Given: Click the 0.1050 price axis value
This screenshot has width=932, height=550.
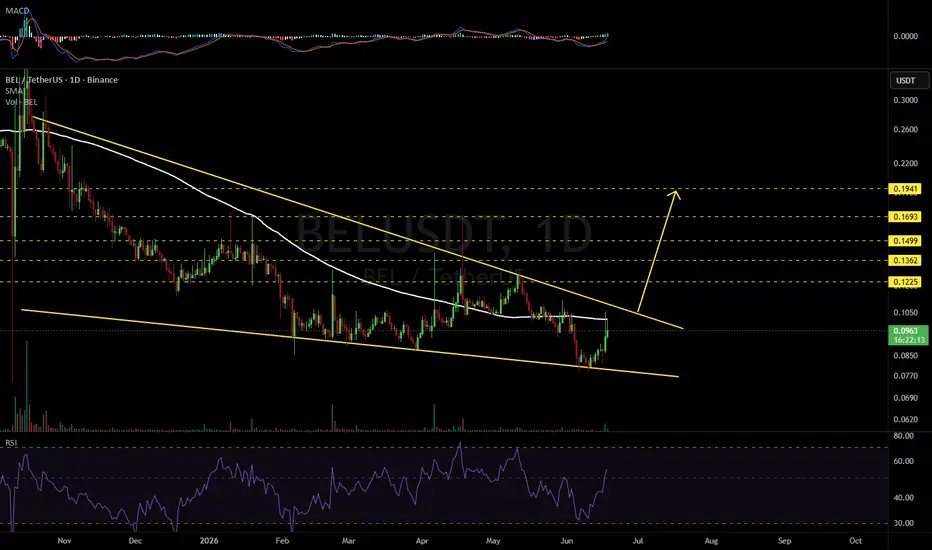Looking at the screenshot, I should (x=905, y=312).
